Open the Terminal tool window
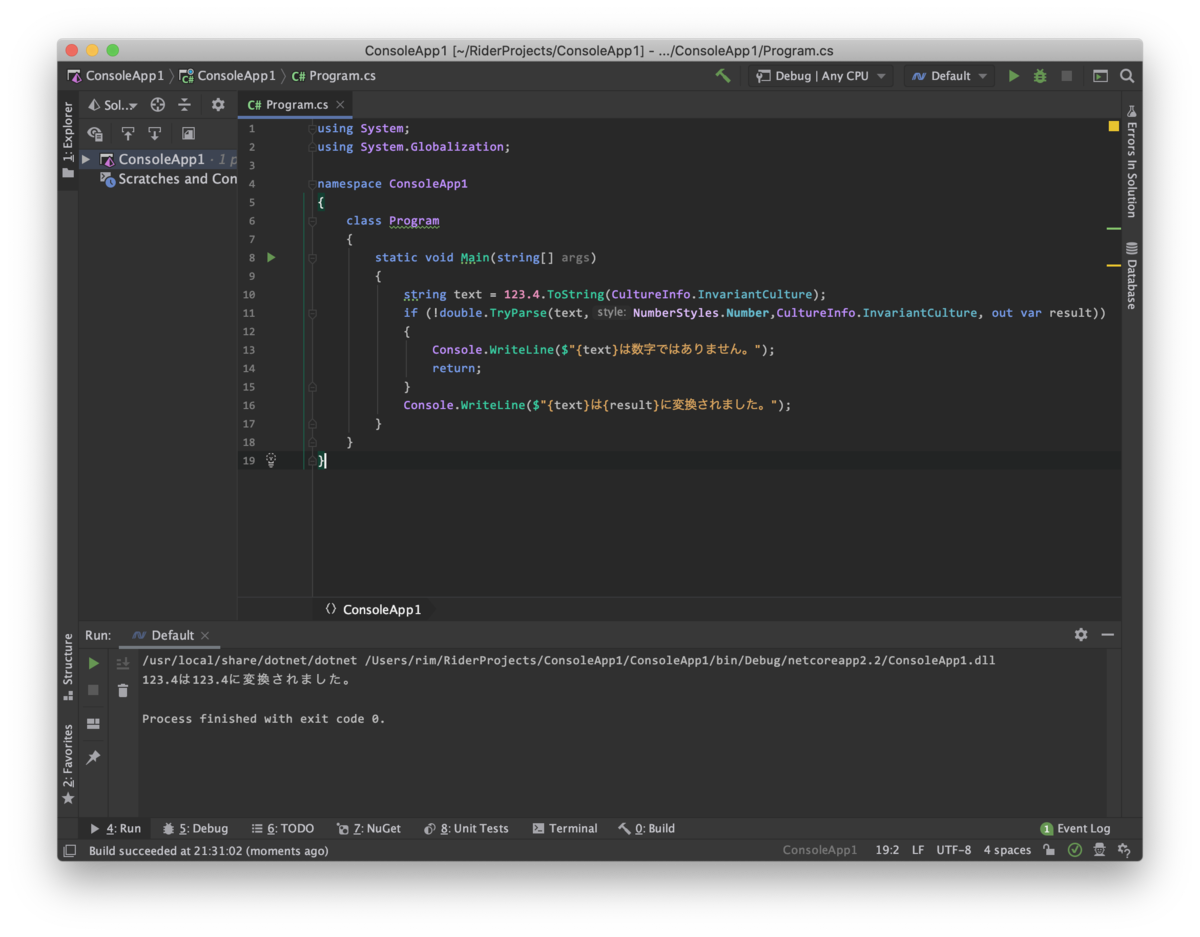The image size is (1200, 937). 565,829
